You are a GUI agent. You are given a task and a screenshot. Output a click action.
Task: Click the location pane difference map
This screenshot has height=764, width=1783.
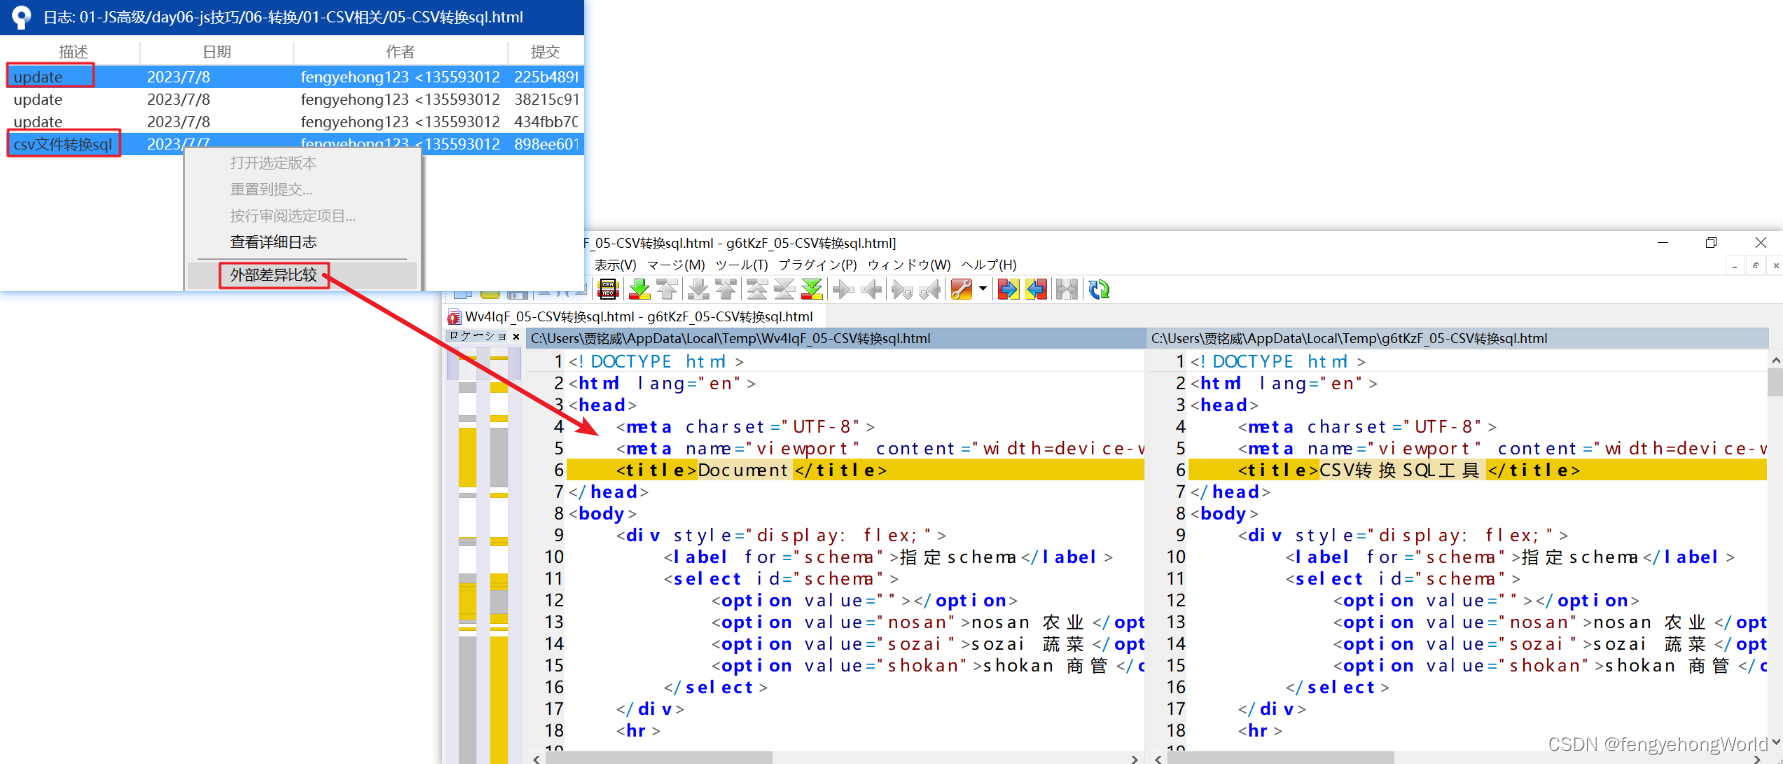point(484,555)
